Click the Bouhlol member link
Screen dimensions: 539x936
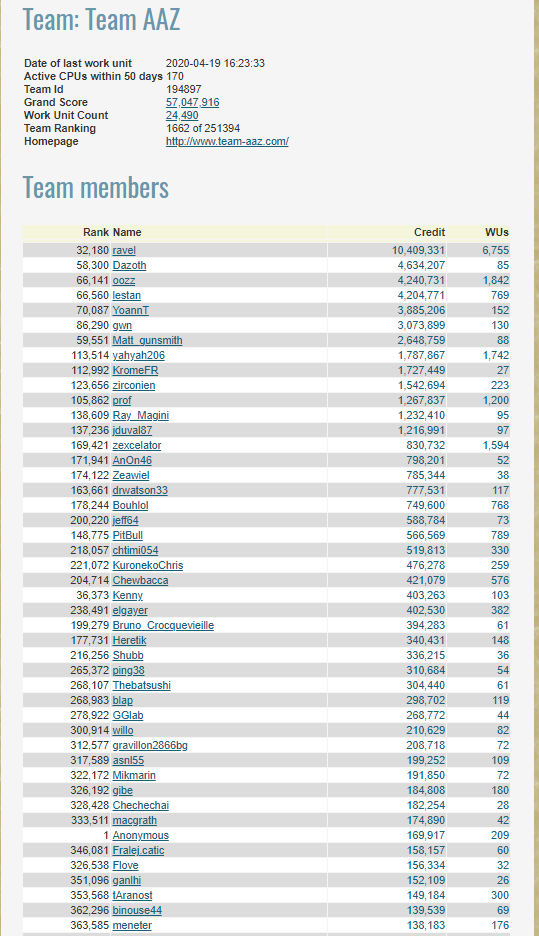(x=130, y=505)
